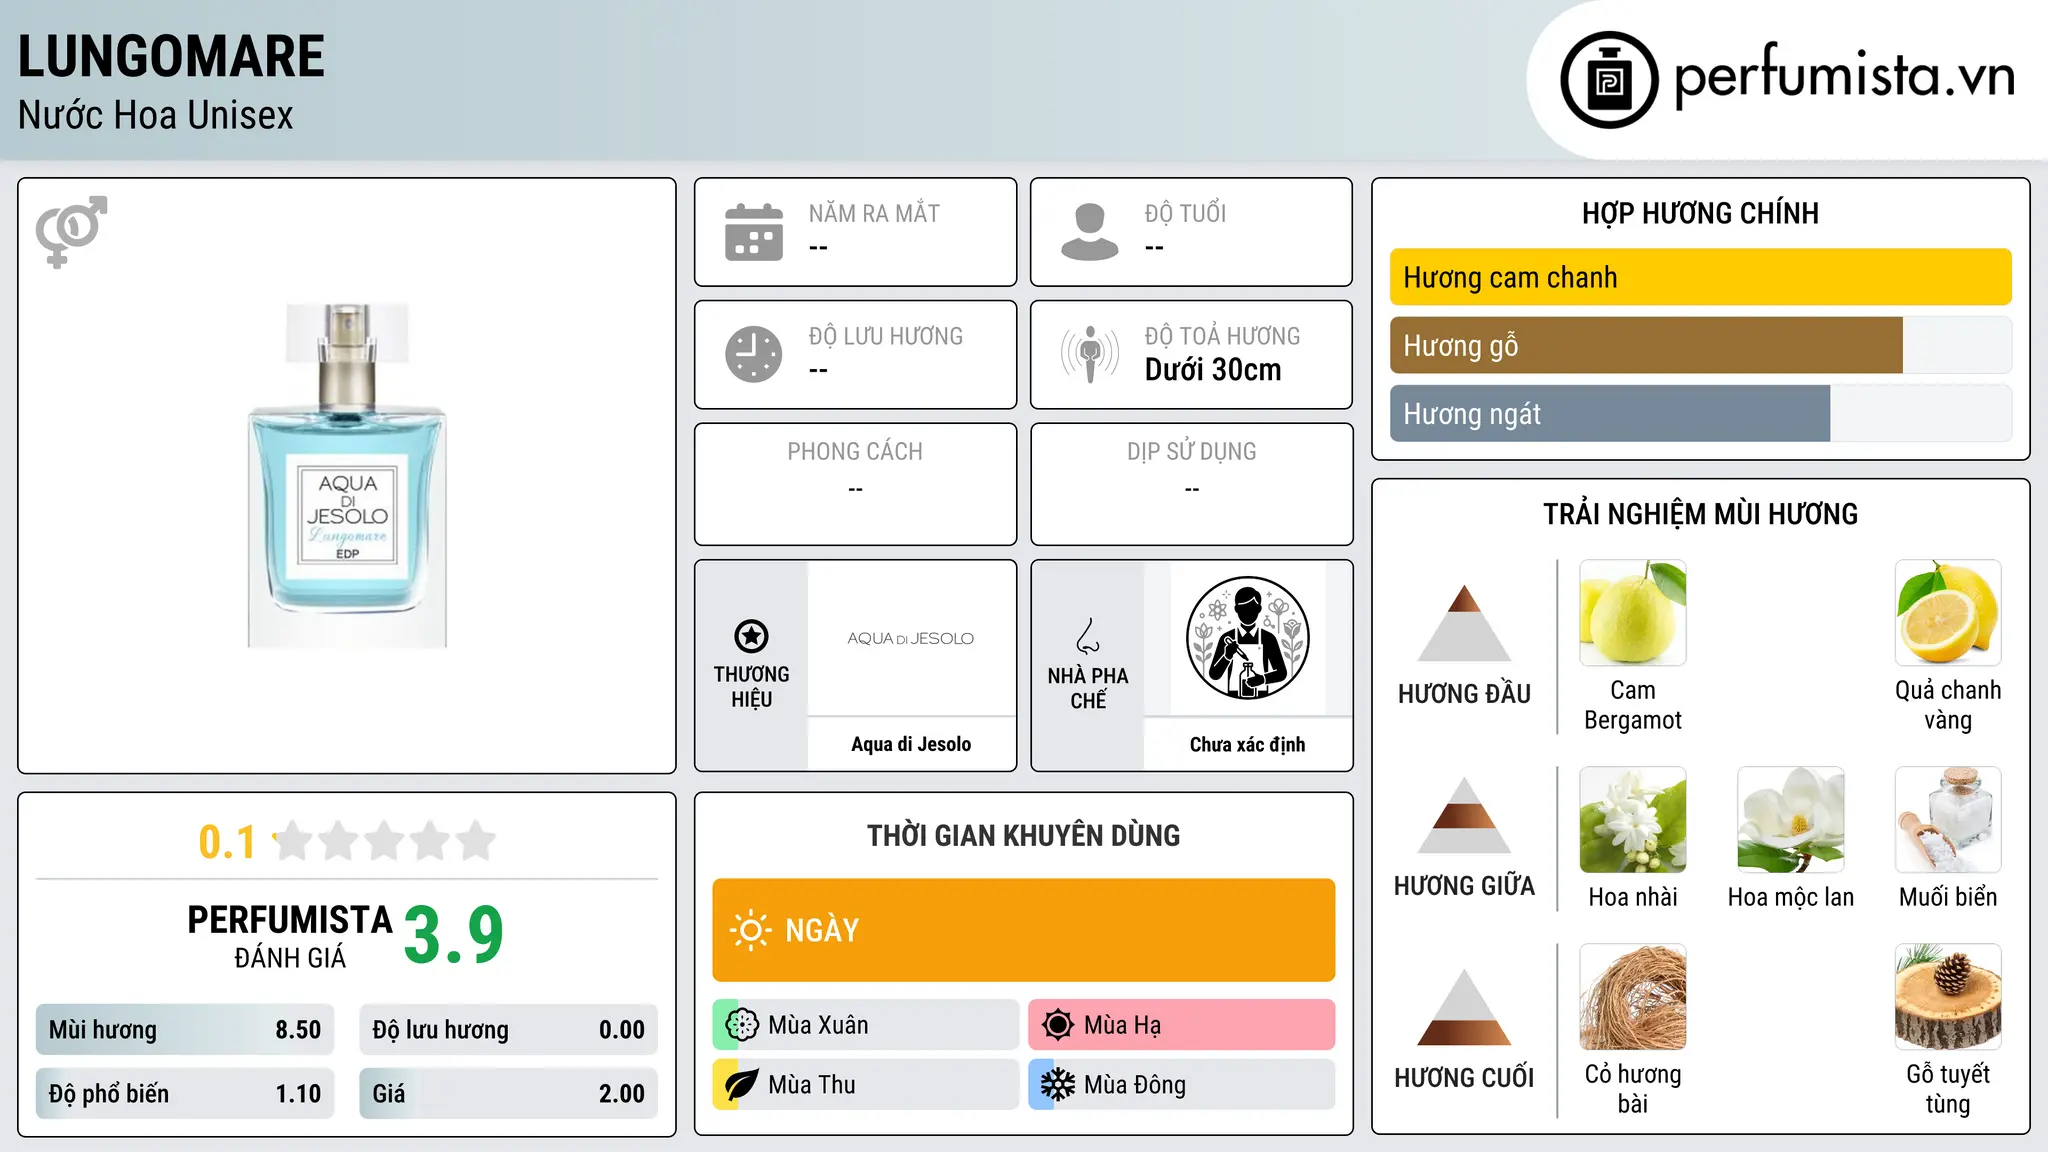This screenshot has height=1152, width=2048.
Task: Click the THỜI GIAN KHUYÊN DÙNG heading
Action: [x=1024, y=835]
